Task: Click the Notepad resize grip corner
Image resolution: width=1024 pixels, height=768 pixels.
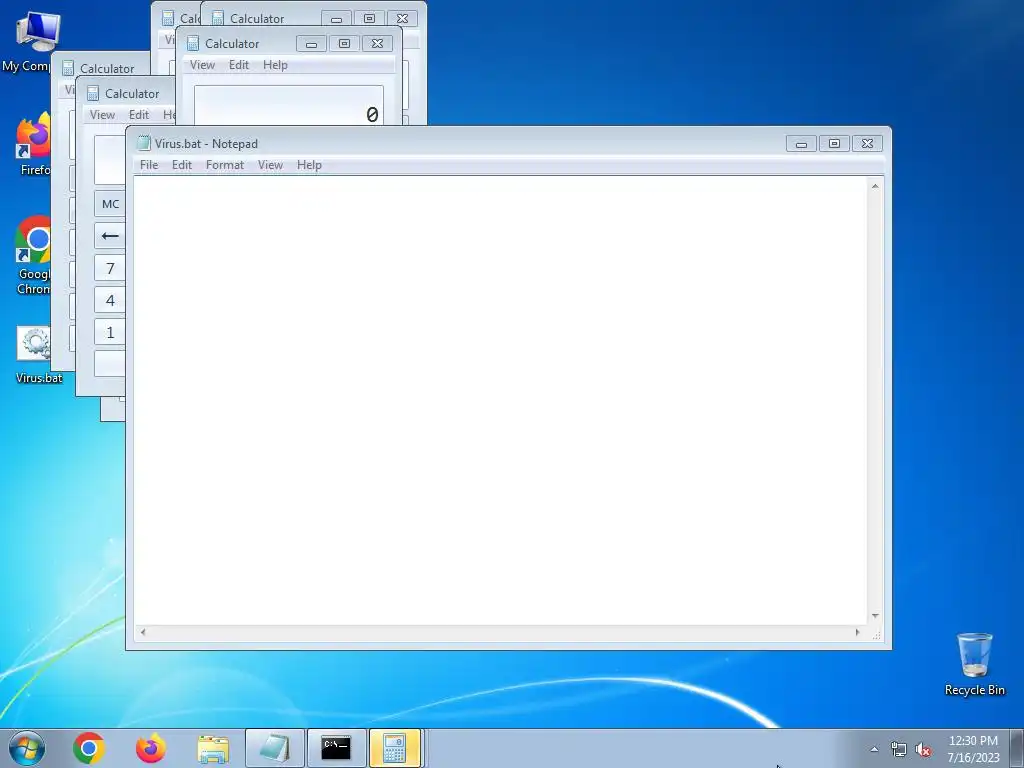Action: click(x=876, y=634)
